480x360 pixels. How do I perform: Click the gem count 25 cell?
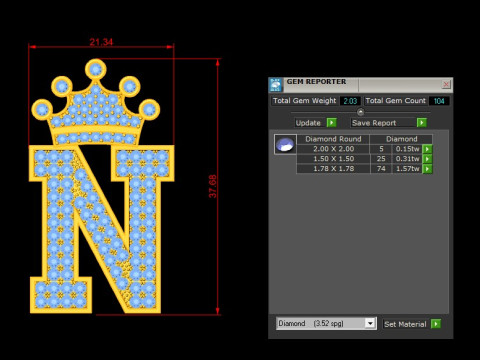[381, 159]
